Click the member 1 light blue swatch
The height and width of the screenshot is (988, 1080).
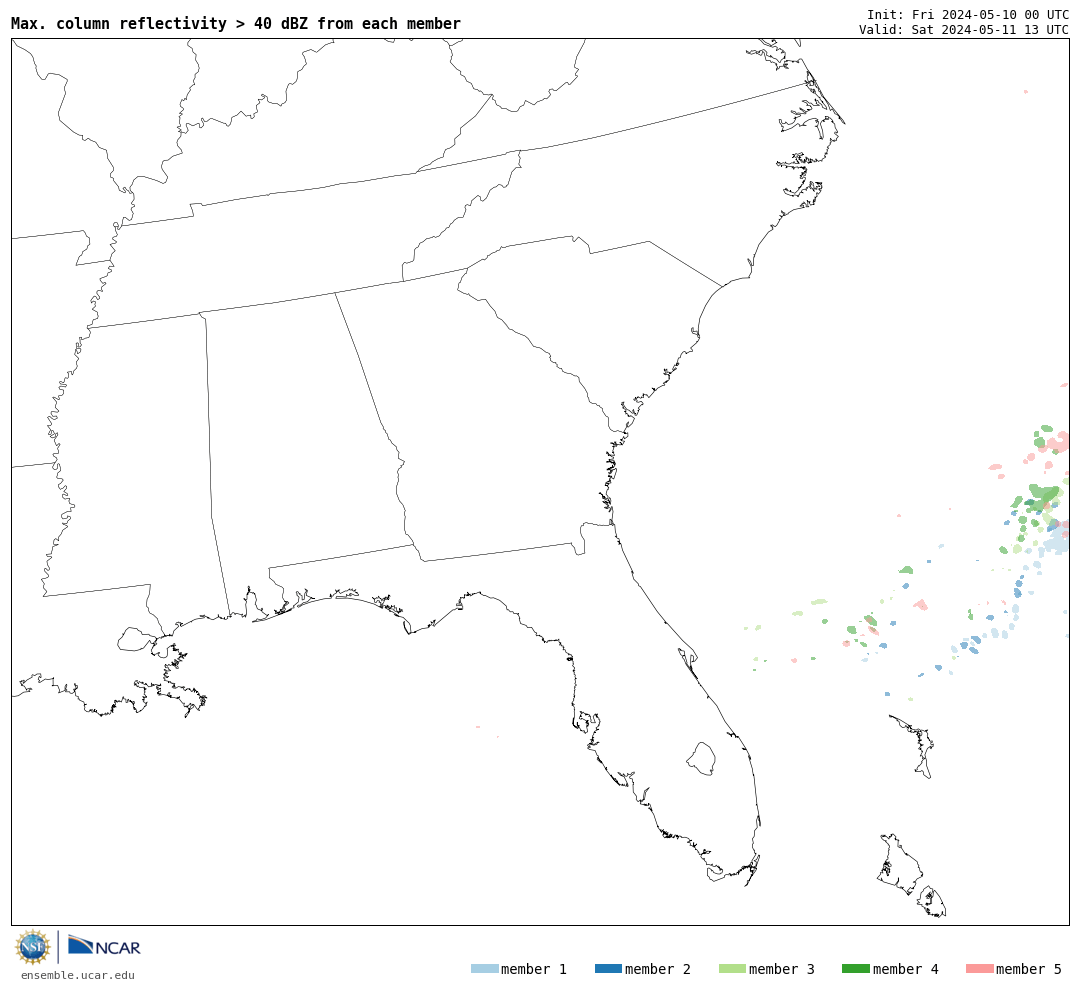click(x=484, y=969)
